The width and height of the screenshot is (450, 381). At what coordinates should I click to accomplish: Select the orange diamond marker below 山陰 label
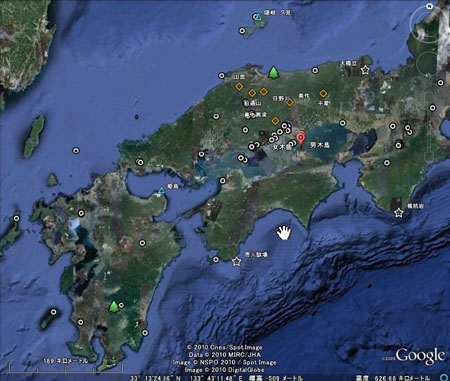pyautogui.click(x=239, y=86)
